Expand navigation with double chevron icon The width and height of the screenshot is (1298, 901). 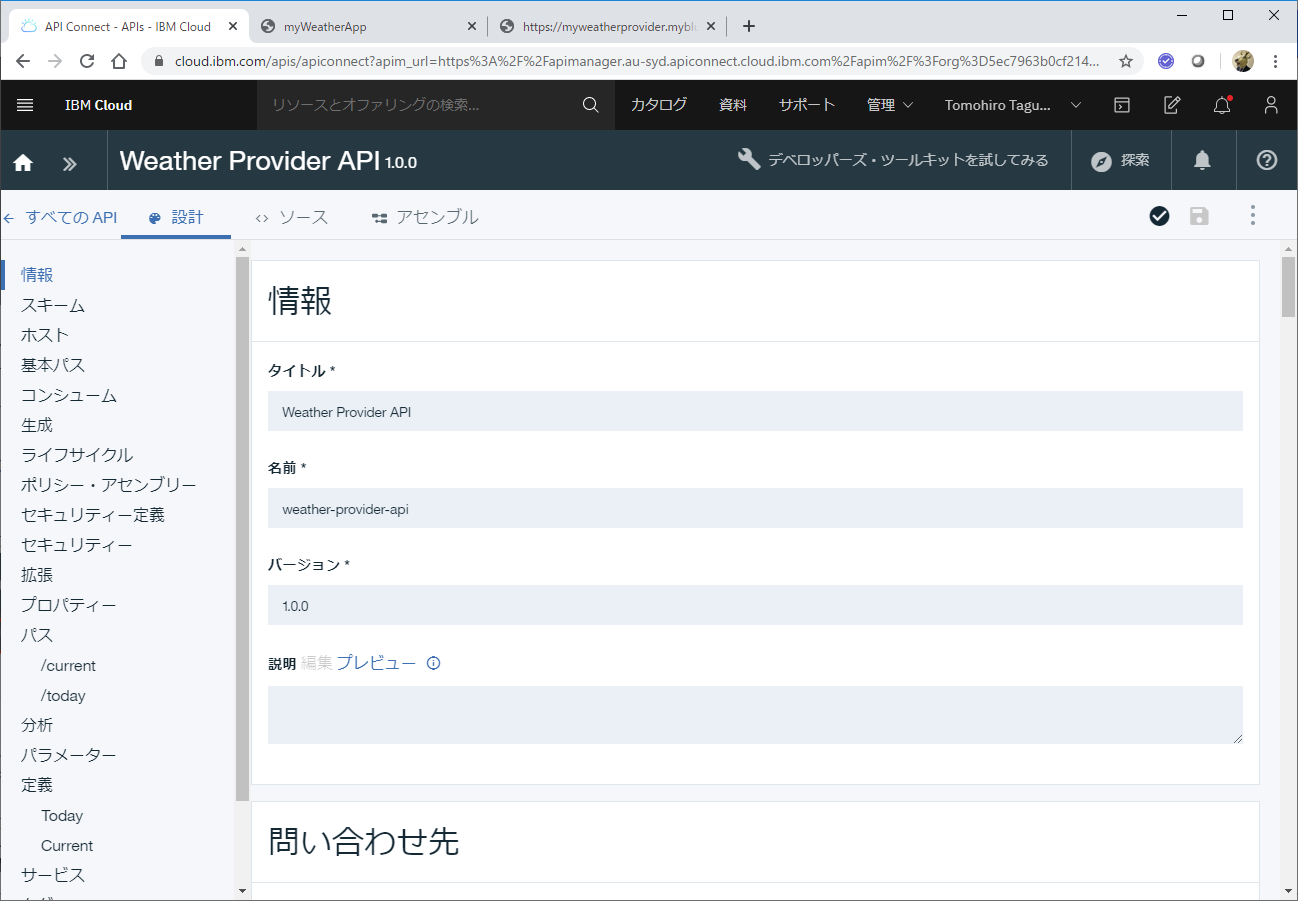point(69,163)
